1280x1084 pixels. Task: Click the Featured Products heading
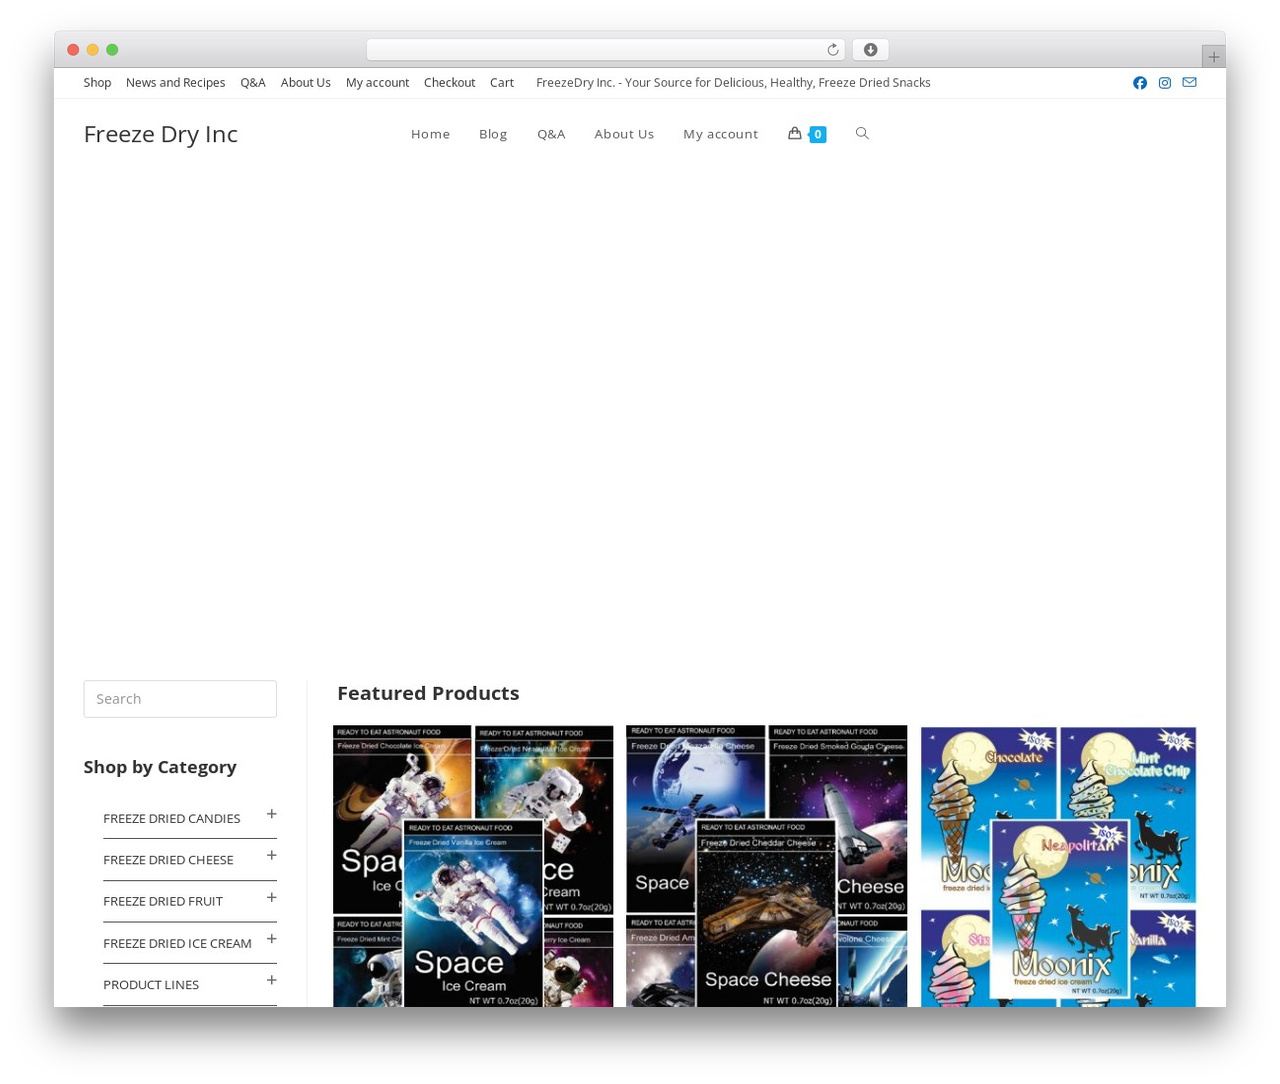(x=428, y=693)
